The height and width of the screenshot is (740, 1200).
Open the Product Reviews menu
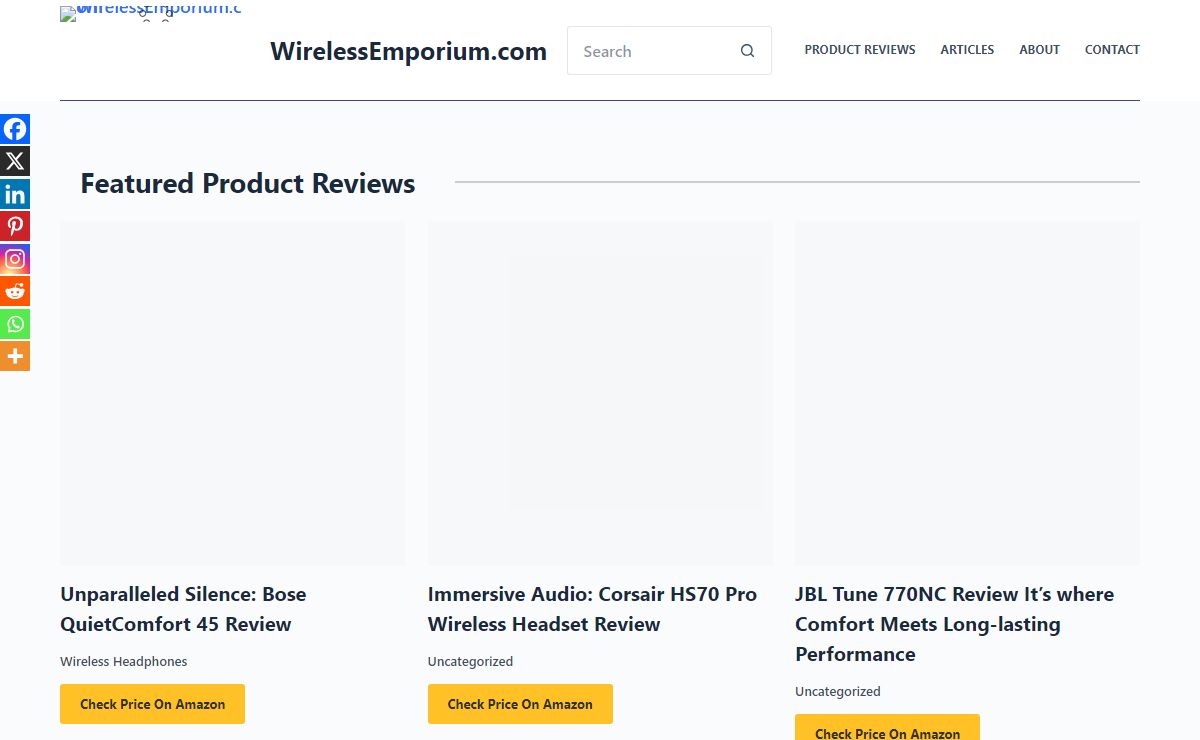859,50
